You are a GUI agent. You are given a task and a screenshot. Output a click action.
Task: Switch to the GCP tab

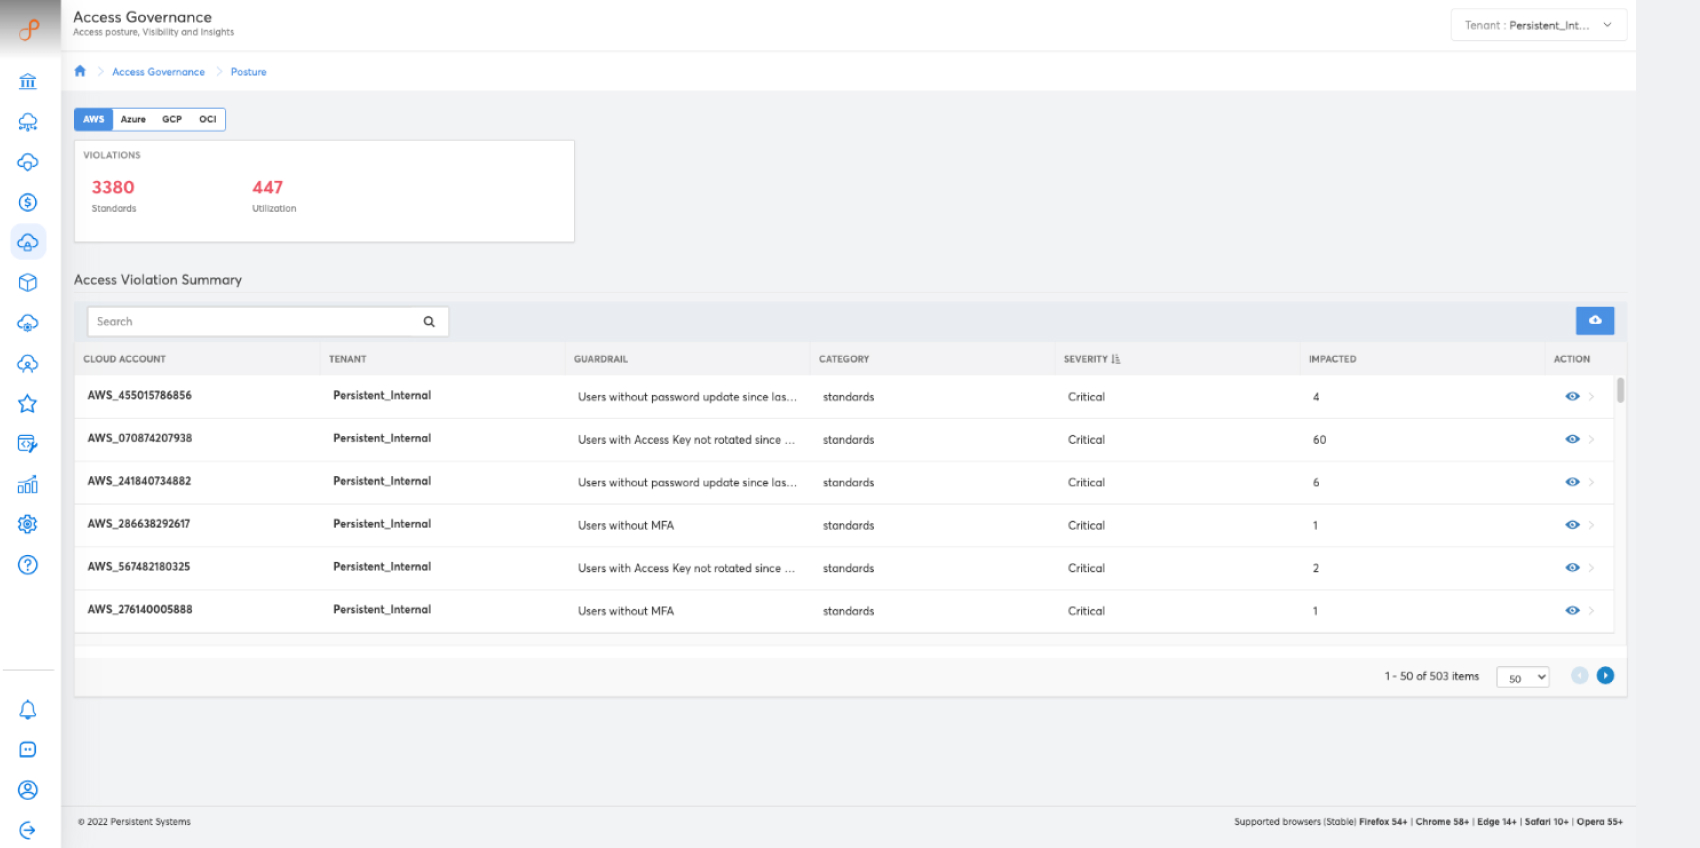click(x=172, y=119)
